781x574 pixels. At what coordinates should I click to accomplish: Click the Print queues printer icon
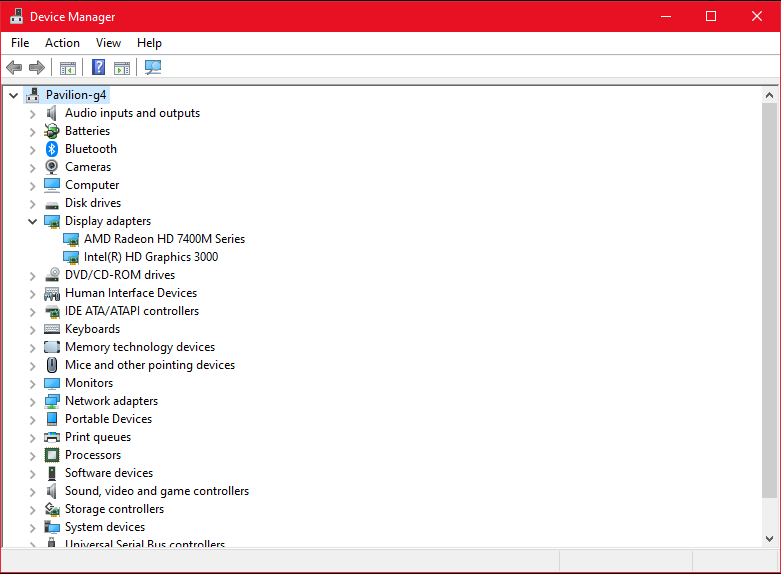tap(52, 437)
